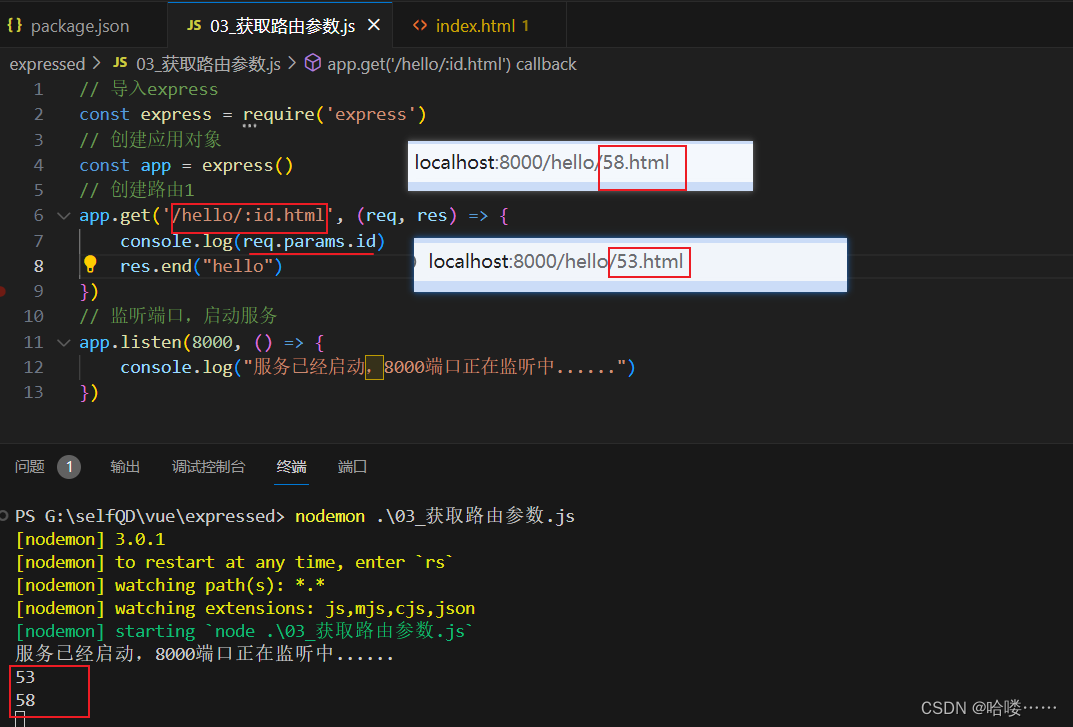
Task: Click the terminal output value 58
Action: point(25,700)
